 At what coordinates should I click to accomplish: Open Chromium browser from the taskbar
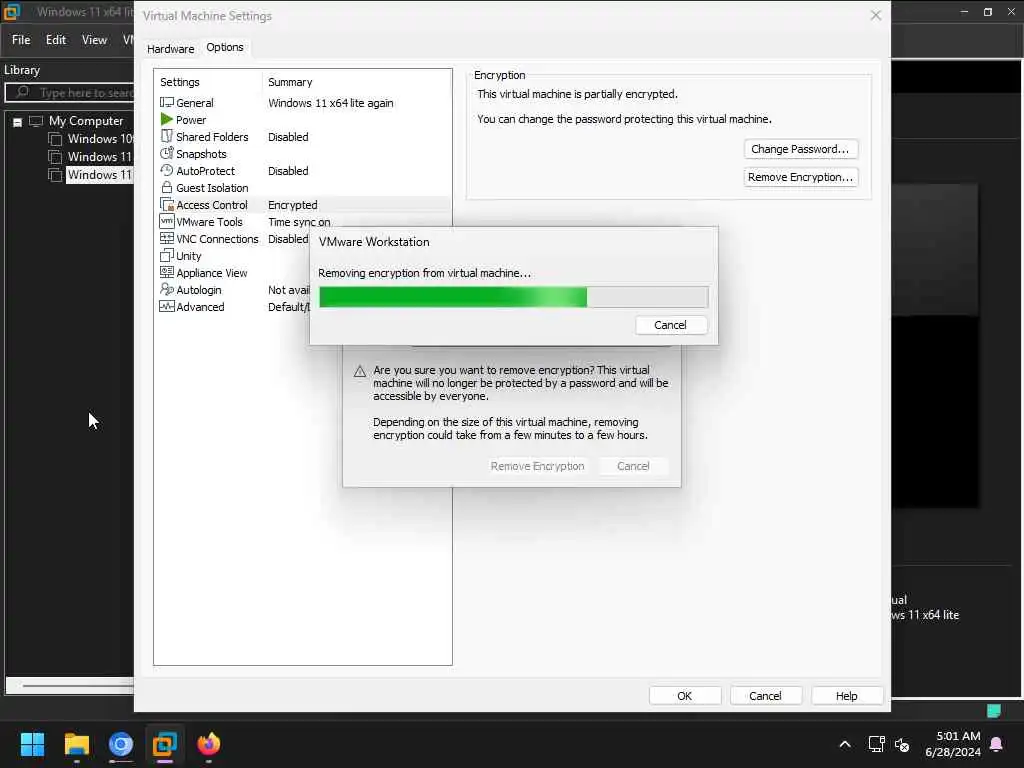[121, 744]
